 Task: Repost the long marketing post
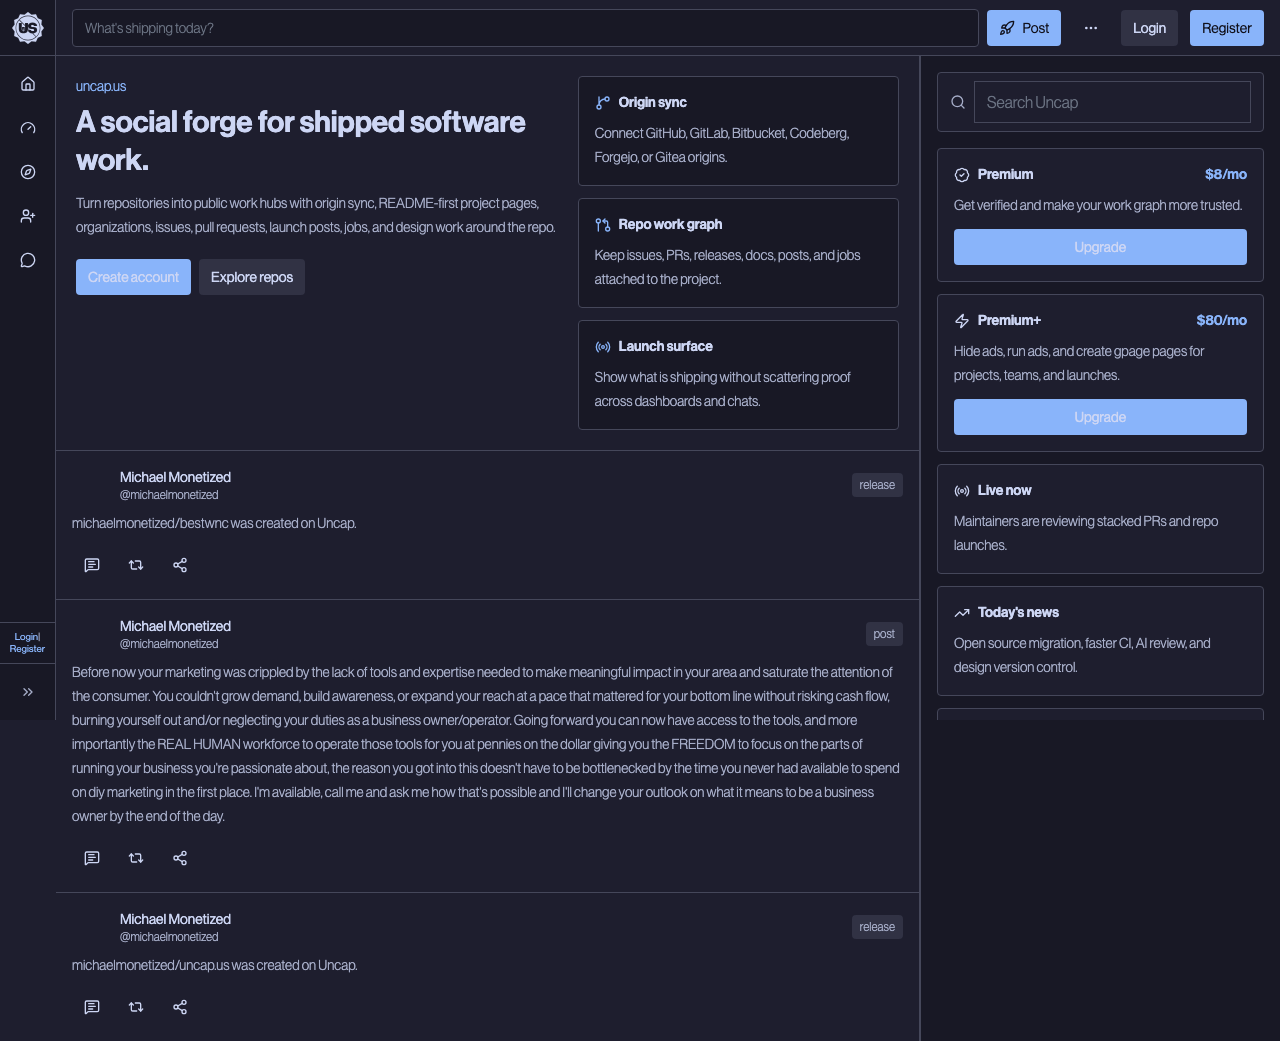coord(136,858)
